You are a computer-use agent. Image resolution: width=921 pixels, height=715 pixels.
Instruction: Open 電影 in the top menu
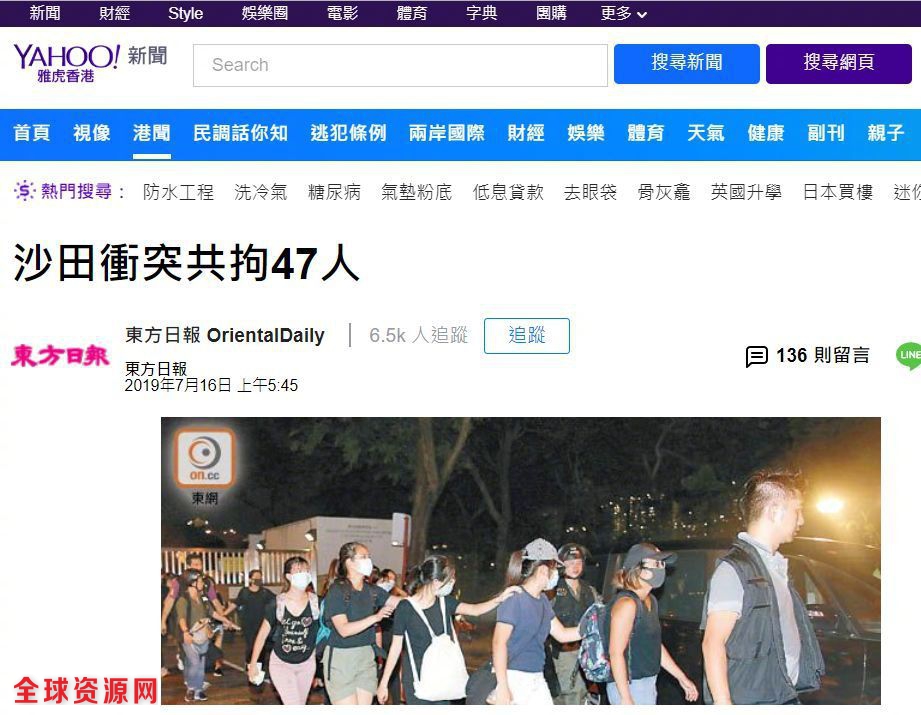tap(342, 13)
